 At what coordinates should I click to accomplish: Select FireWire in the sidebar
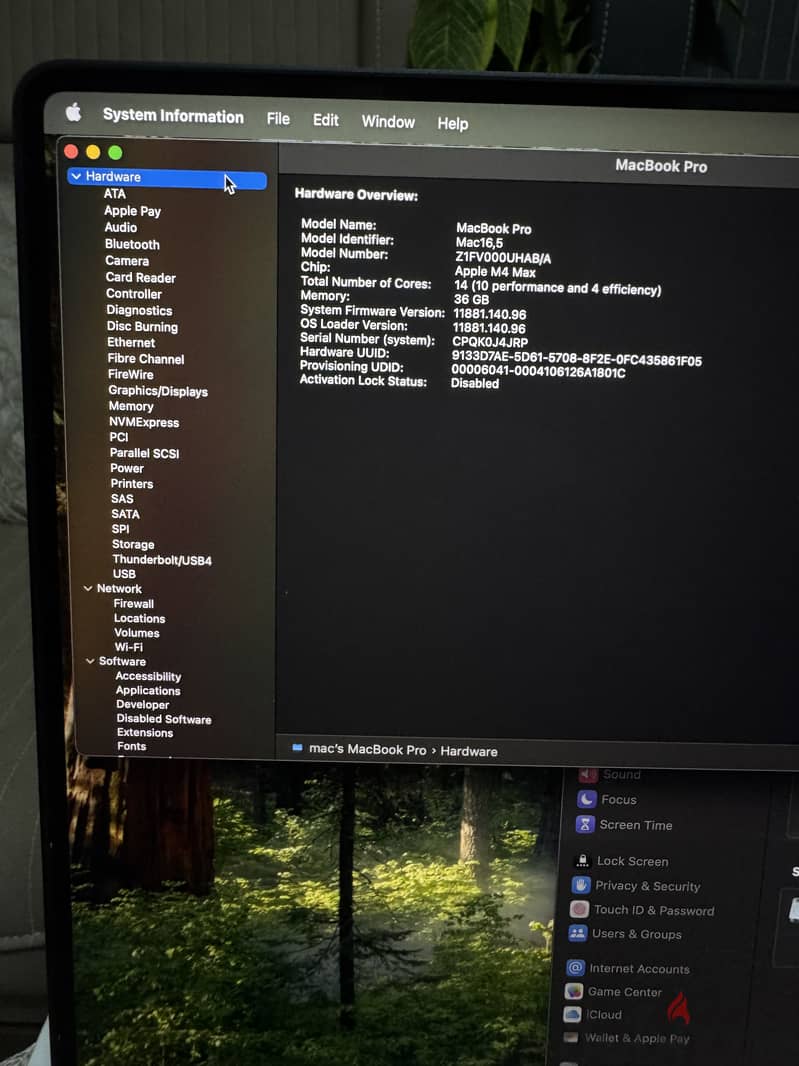131,375
